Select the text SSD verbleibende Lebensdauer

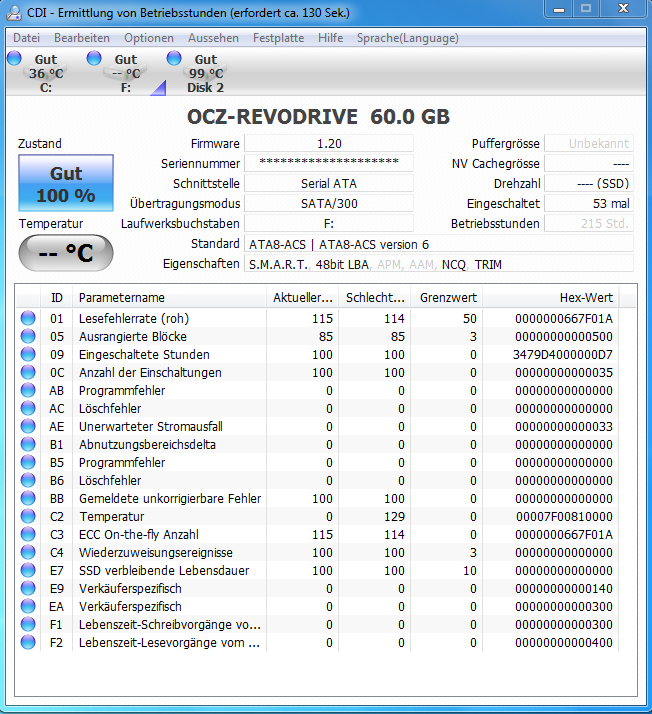pos(164,570)
